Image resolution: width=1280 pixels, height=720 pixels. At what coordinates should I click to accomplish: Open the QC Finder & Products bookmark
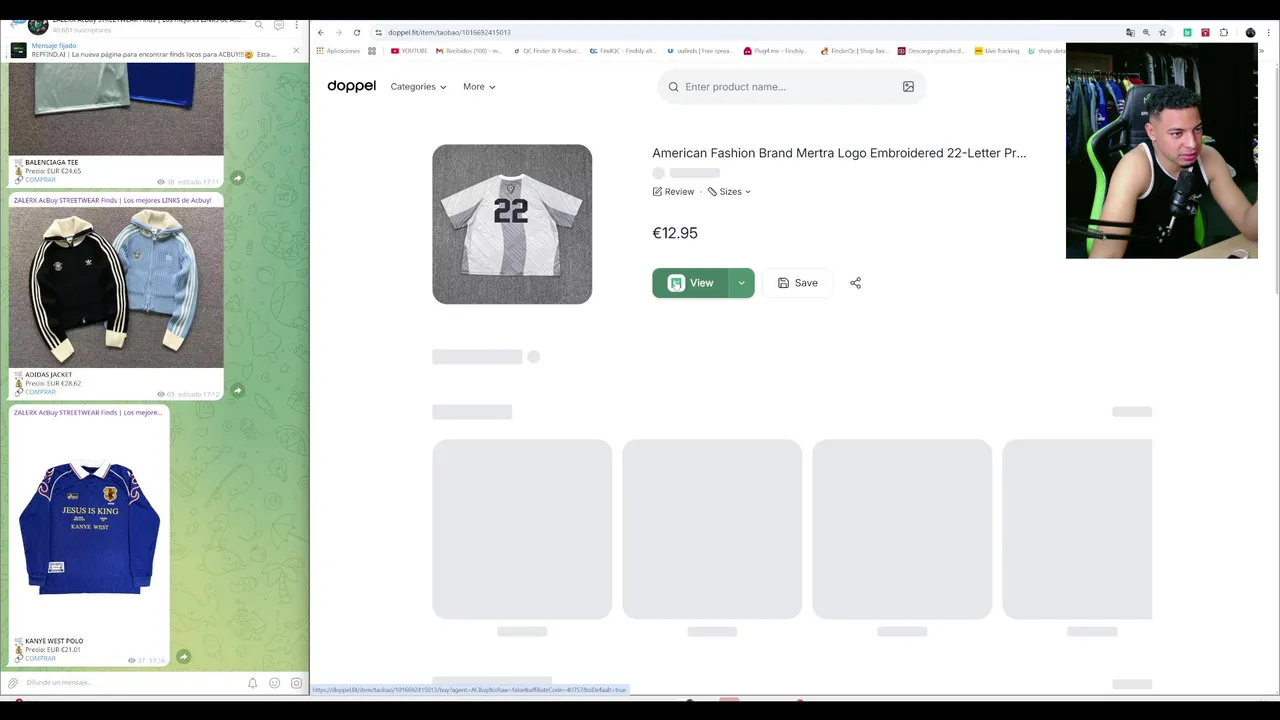(x=546, y=51)
